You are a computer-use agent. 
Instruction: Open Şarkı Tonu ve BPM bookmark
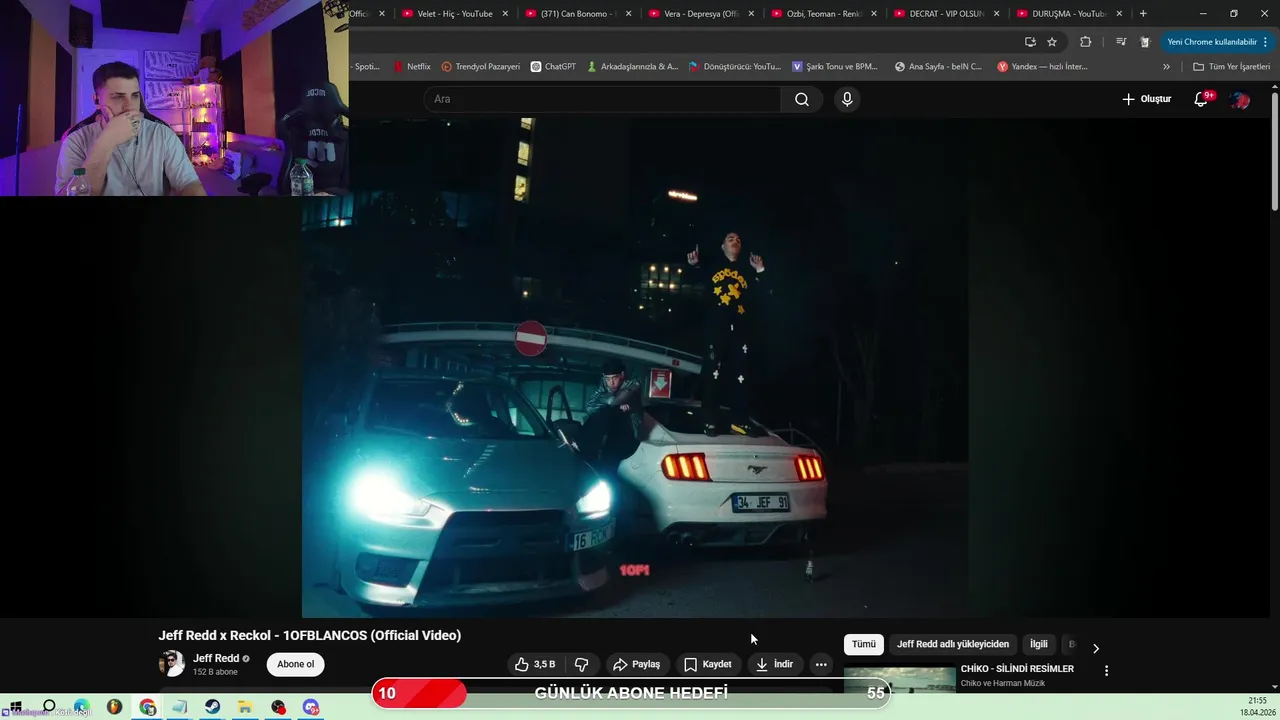point(835,67)
